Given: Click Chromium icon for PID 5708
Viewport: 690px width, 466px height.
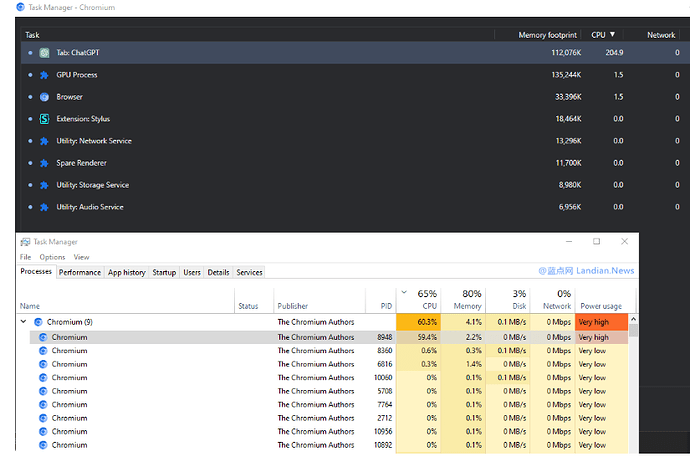Looking at the screenshot, I should [x=43, y=391].
